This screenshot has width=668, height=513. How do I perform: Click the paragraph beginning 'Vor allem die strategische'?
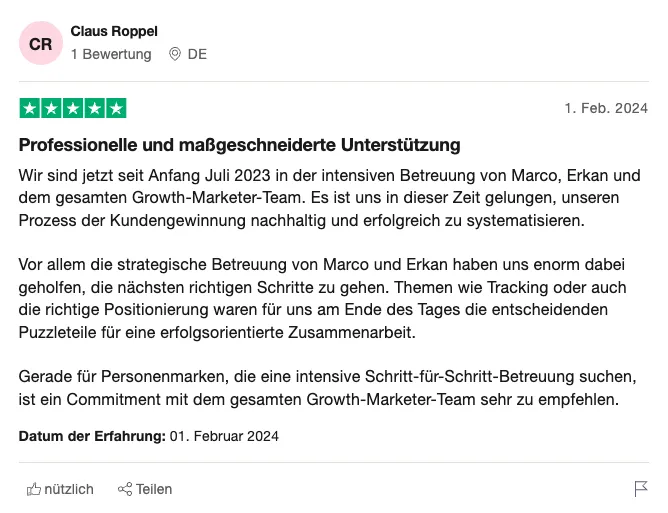(x=322, y=298)
